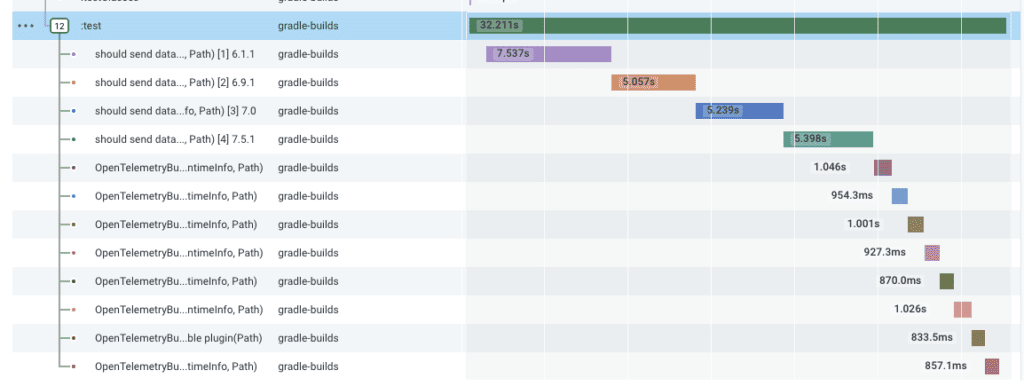Image resolution: width=1024 pixels, height=386 pixels.
Task: Click the salmon 1.026s span block
Action: pos(963,310)
